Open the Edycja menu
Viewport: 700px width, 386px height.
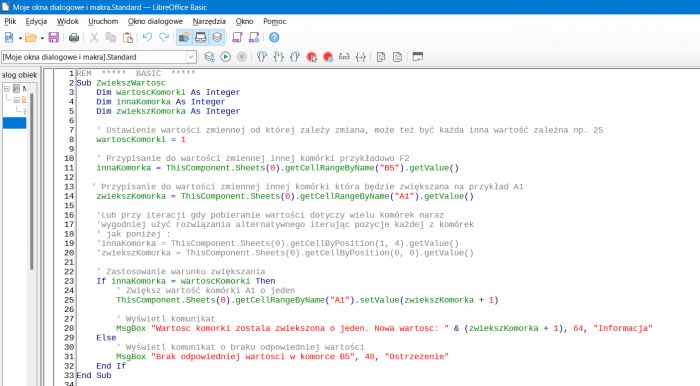pos(36,21)
